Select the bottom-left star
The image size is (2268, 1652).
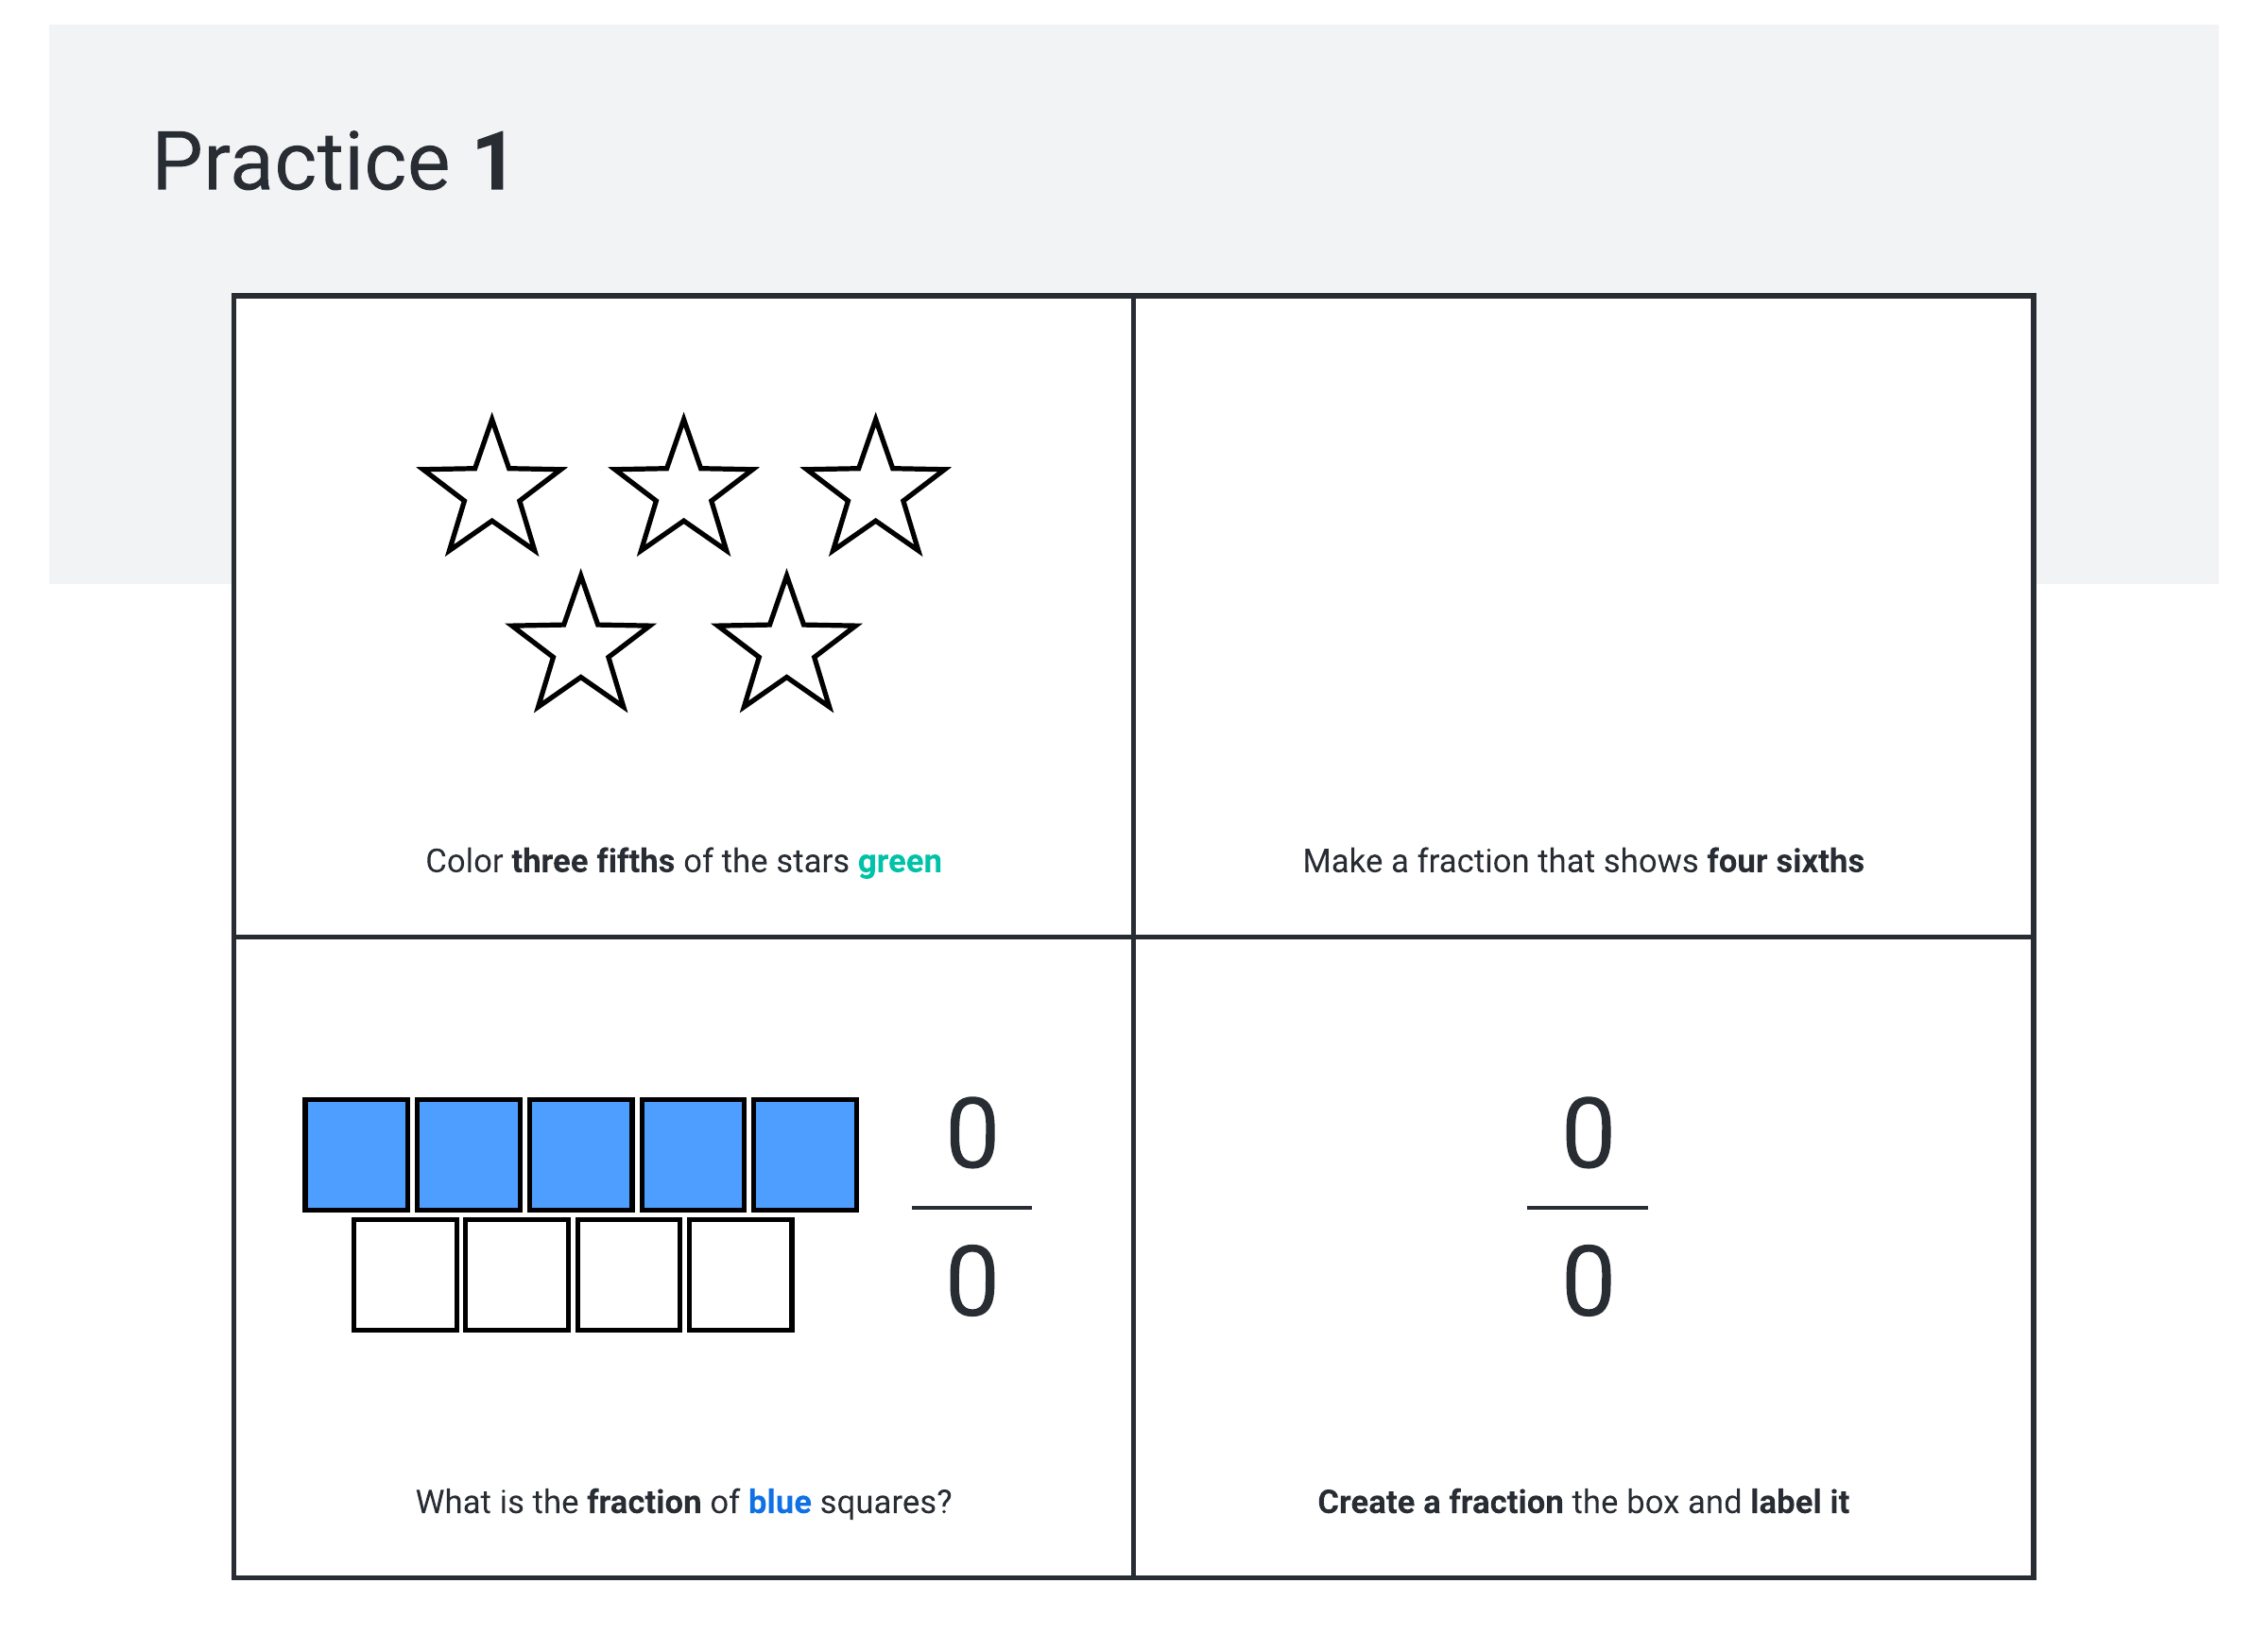[581, 647]
